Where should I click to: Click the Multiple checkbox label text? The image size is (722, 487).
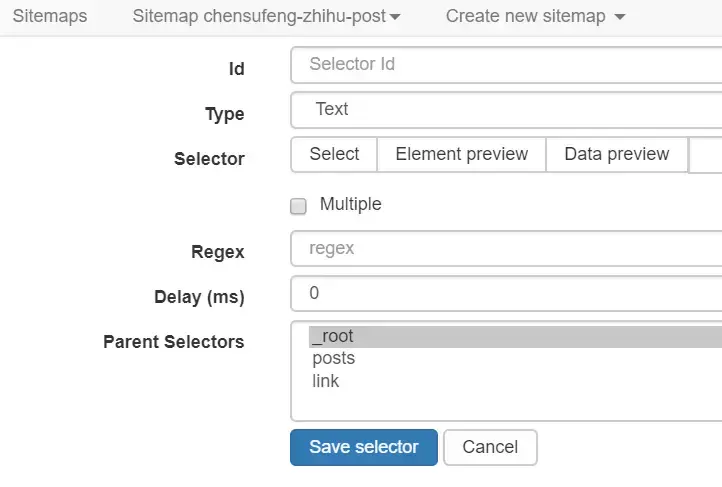point(350,204)
